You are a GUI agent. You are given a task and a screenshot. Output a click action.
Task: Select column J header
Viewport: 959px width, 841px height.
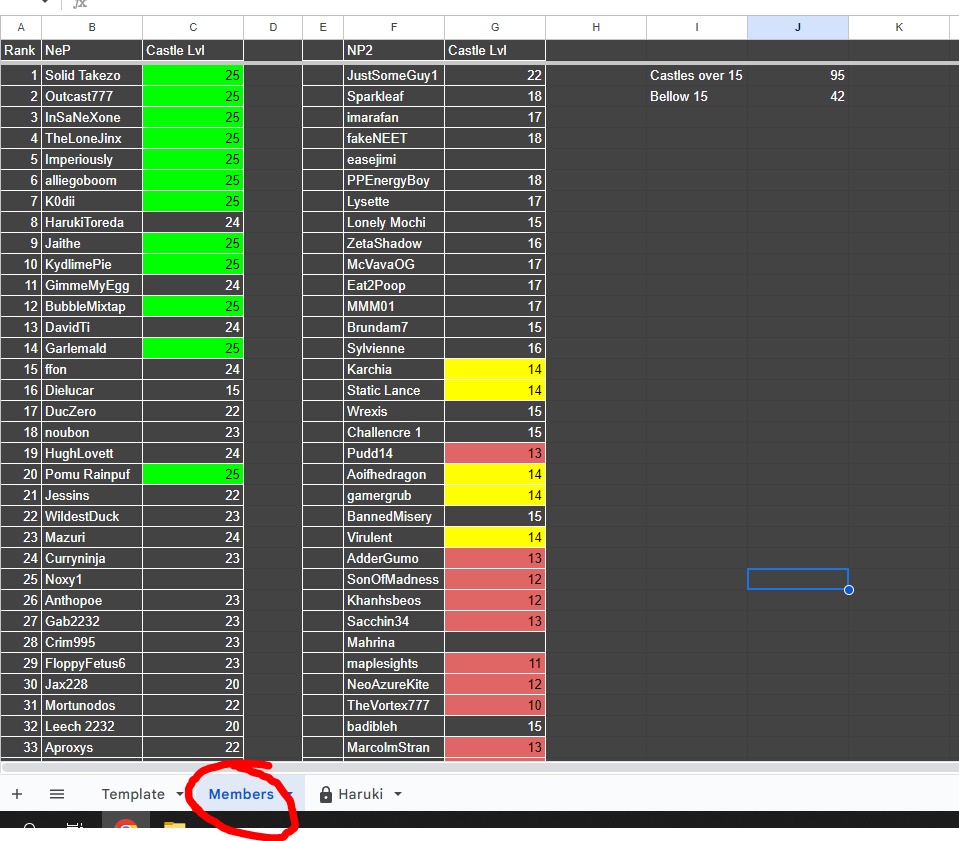point(798,28)
